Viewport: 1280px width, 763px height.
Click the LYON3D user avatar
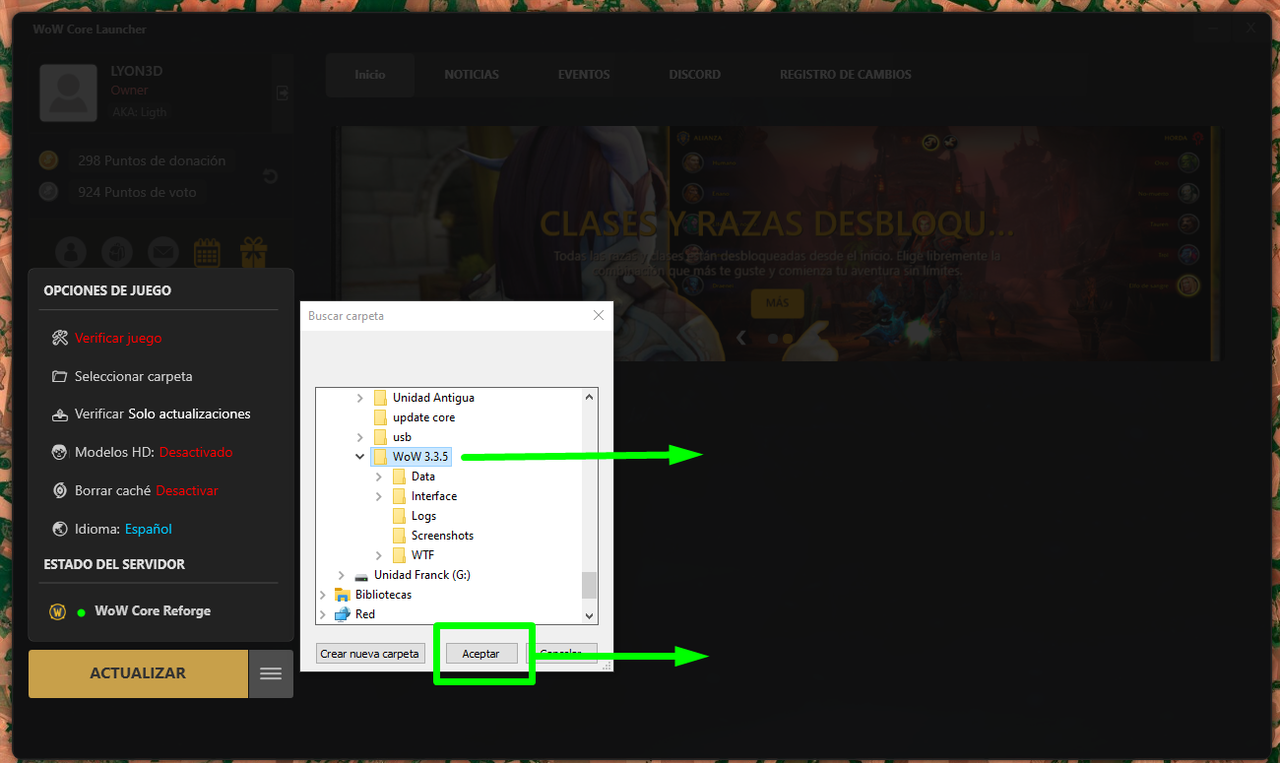(x=68, y=93)
